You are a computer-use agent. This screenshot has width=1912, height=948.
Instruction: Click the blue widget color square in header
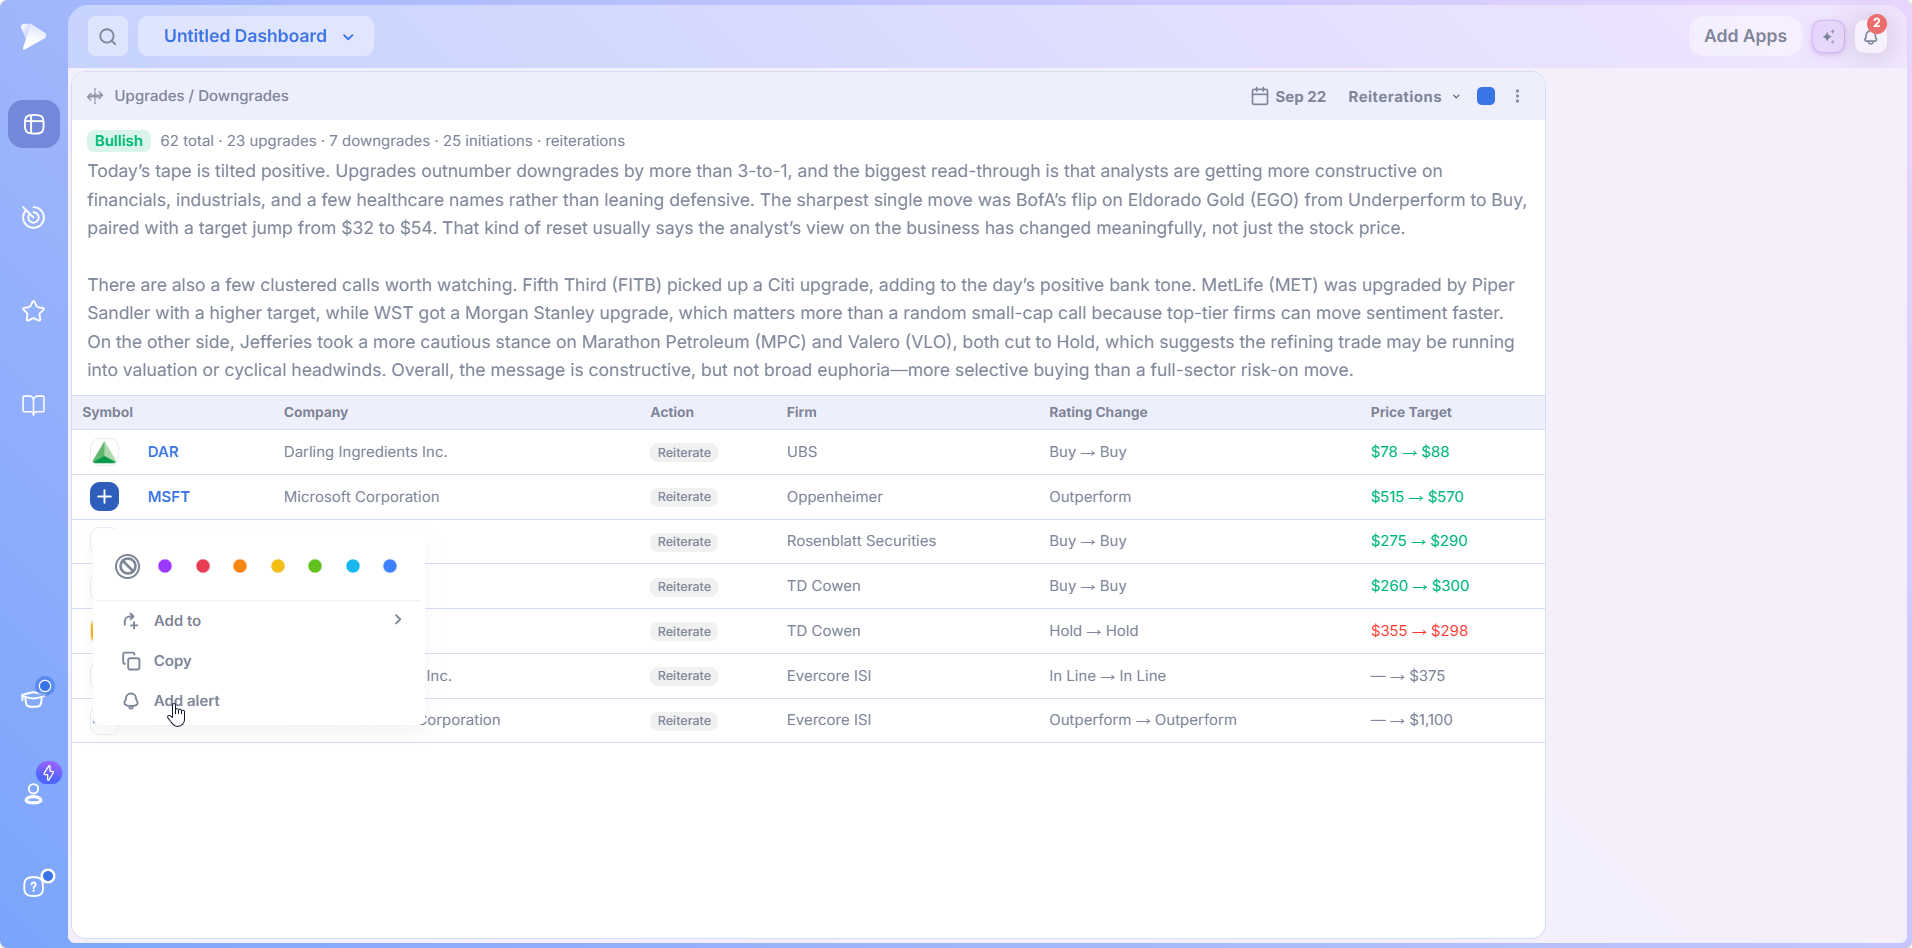pos(1486,96)
